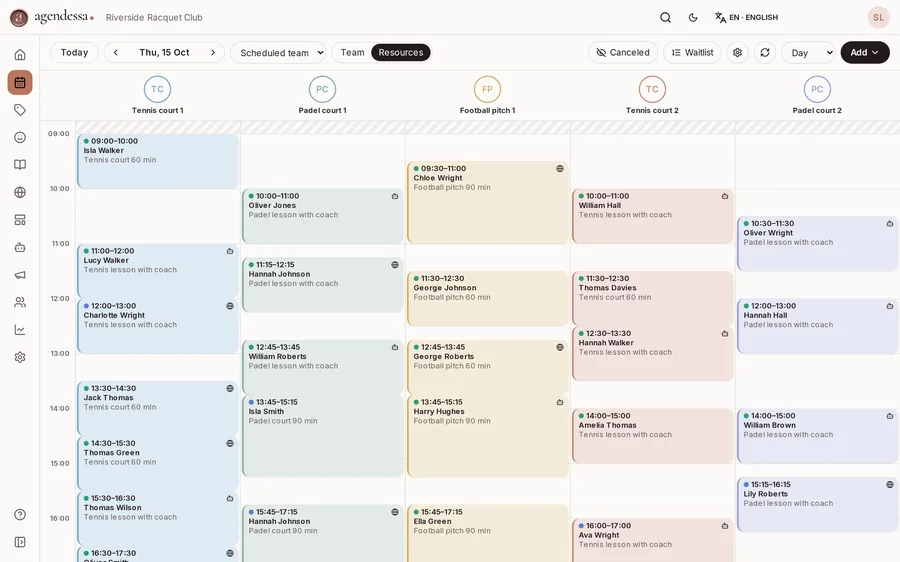
Task: Click the agendessa logo
Action: pyautogui.click(x=52, y=17)
